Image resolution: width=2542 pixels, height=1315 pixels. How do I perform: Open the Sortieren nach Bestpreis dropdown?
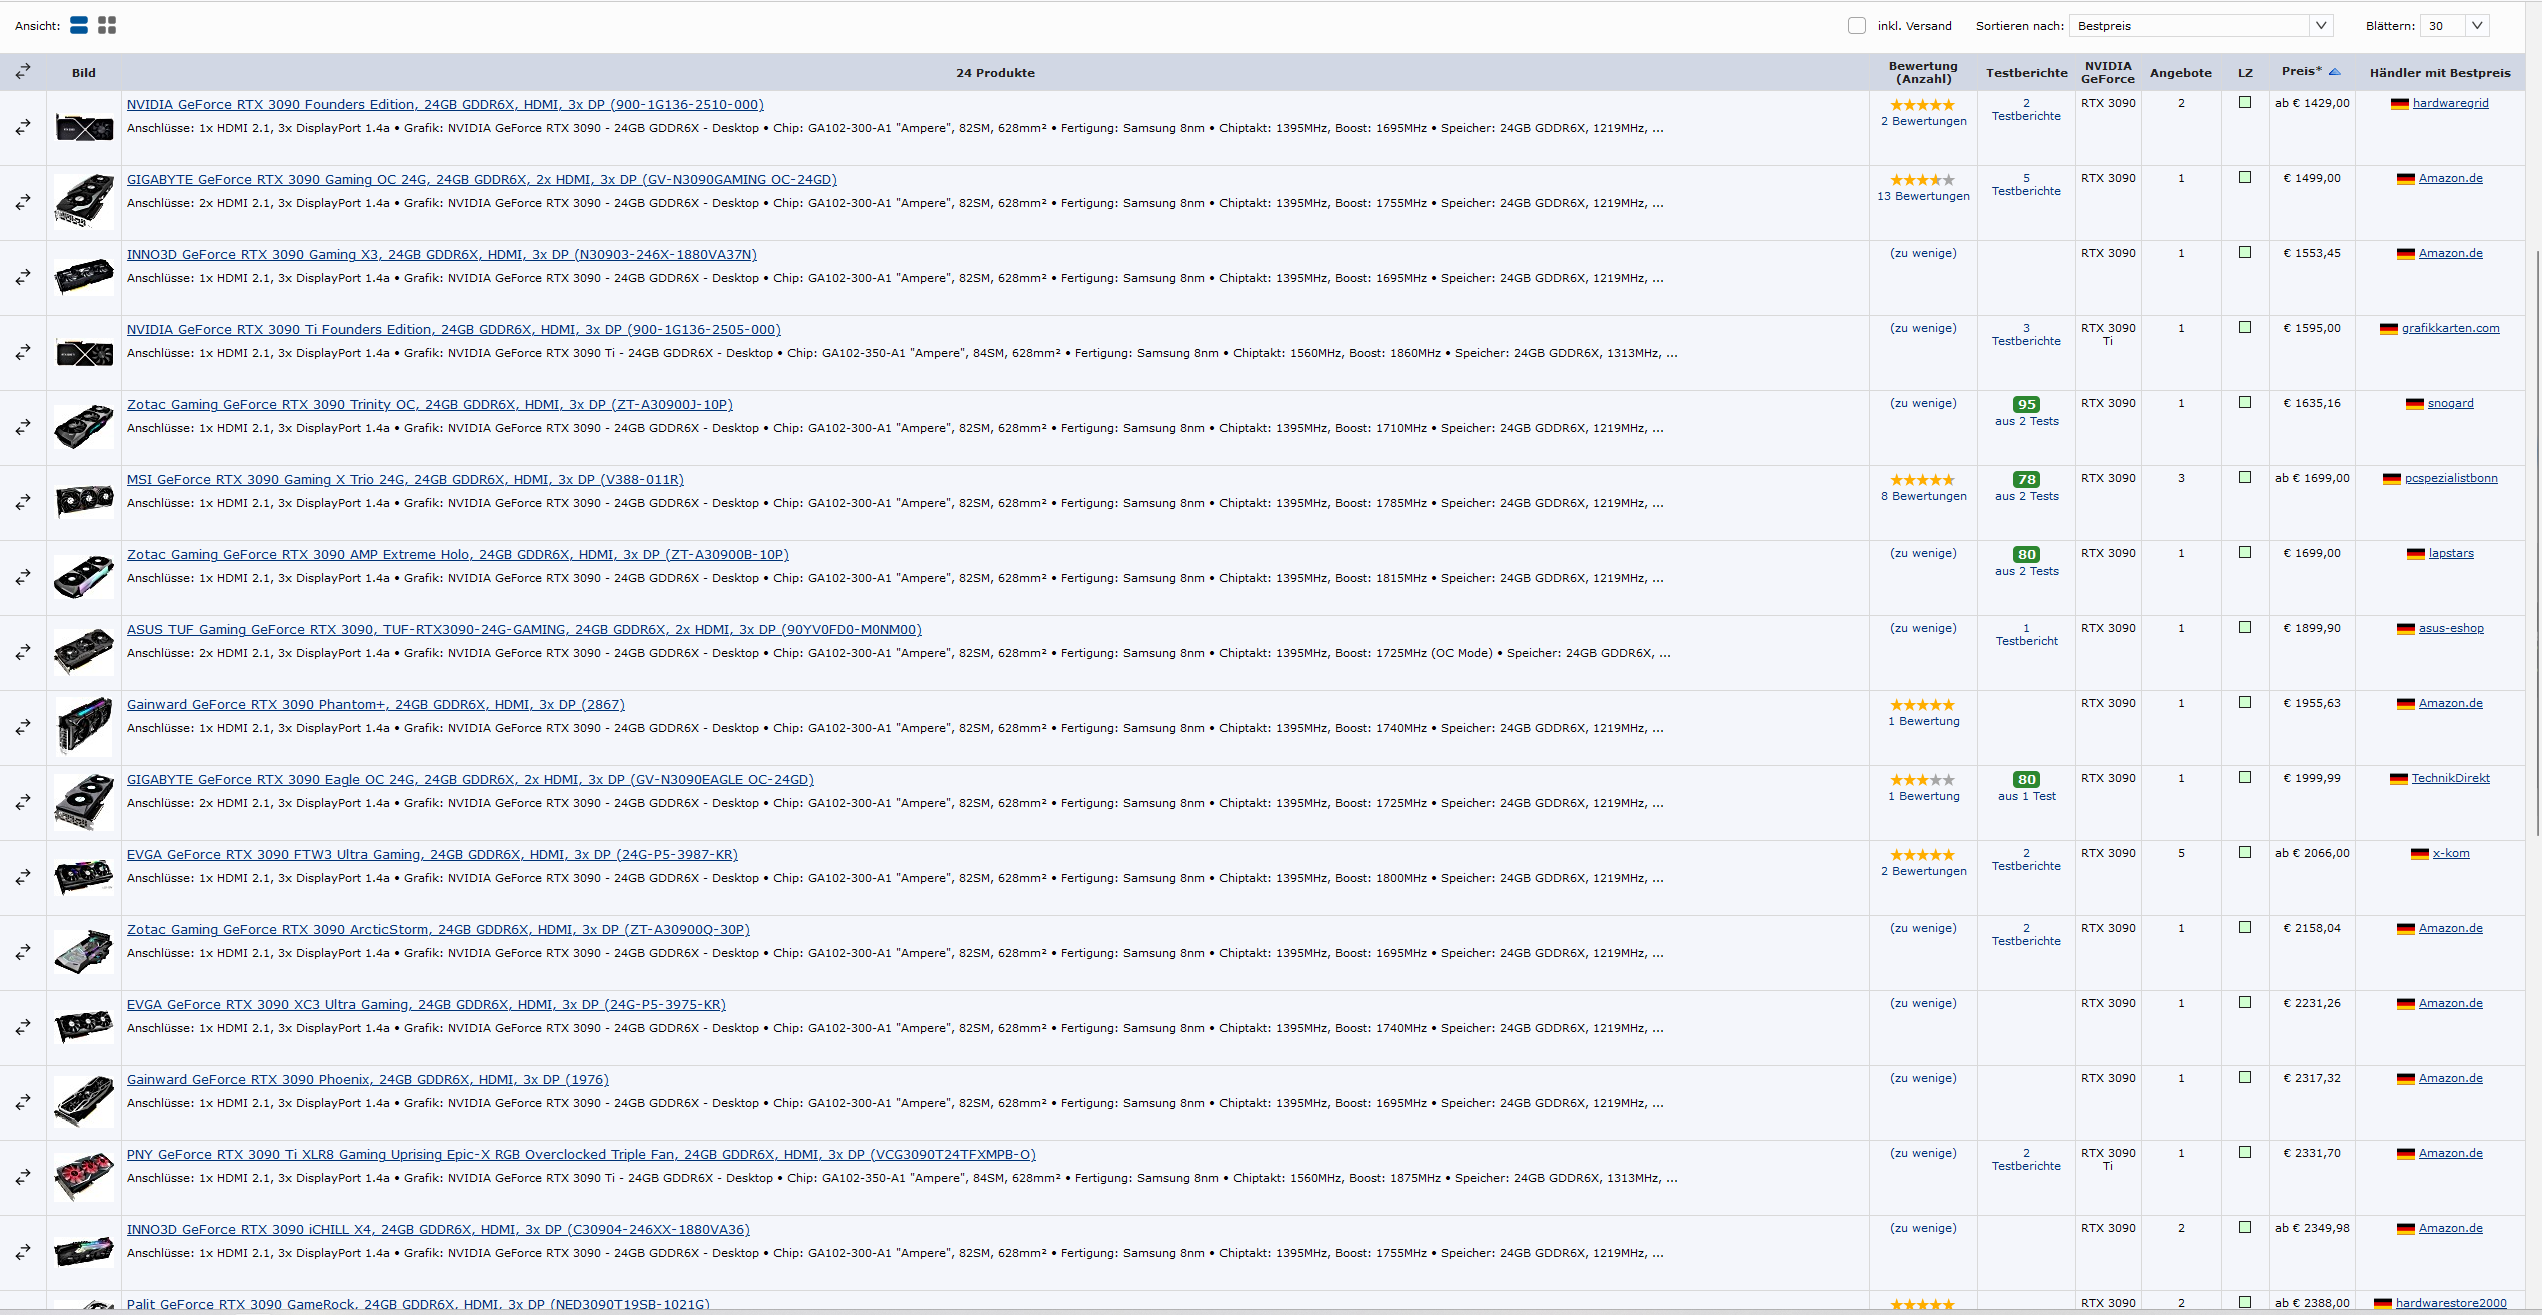coord(2200,26)
